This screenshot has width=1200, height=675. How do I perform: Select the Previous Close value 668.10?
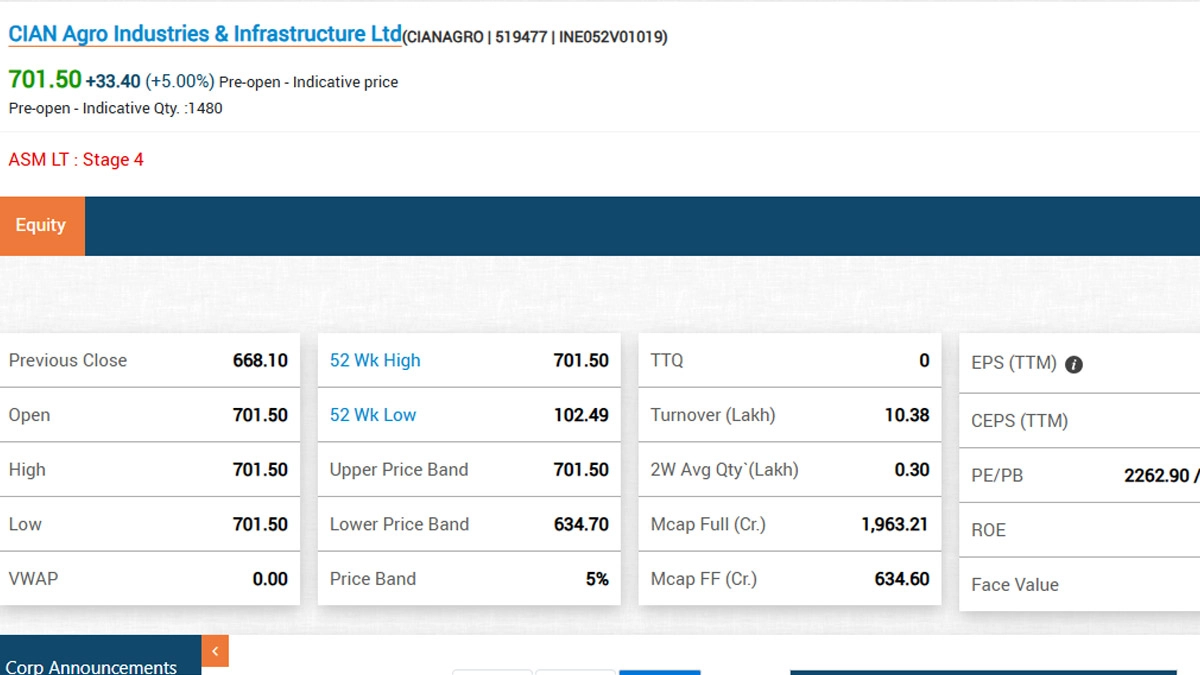tap(260, 361)
